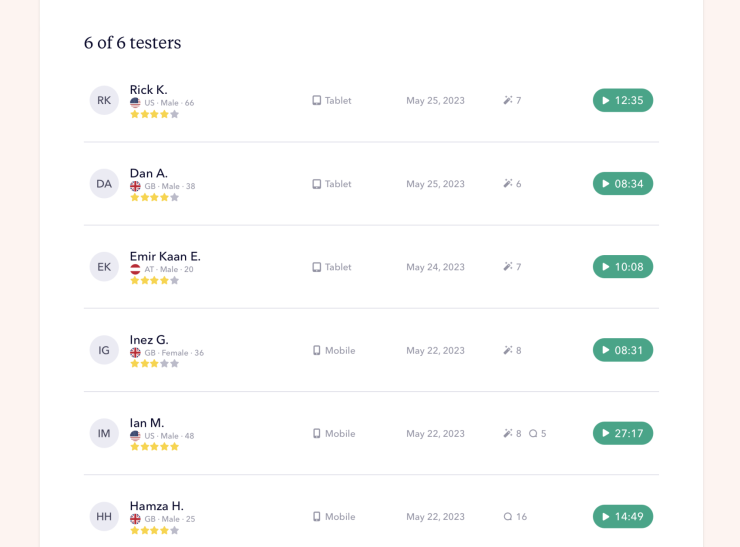Click Ian M.'s five-star rating
740x547 pixels.
pos(154,447)
